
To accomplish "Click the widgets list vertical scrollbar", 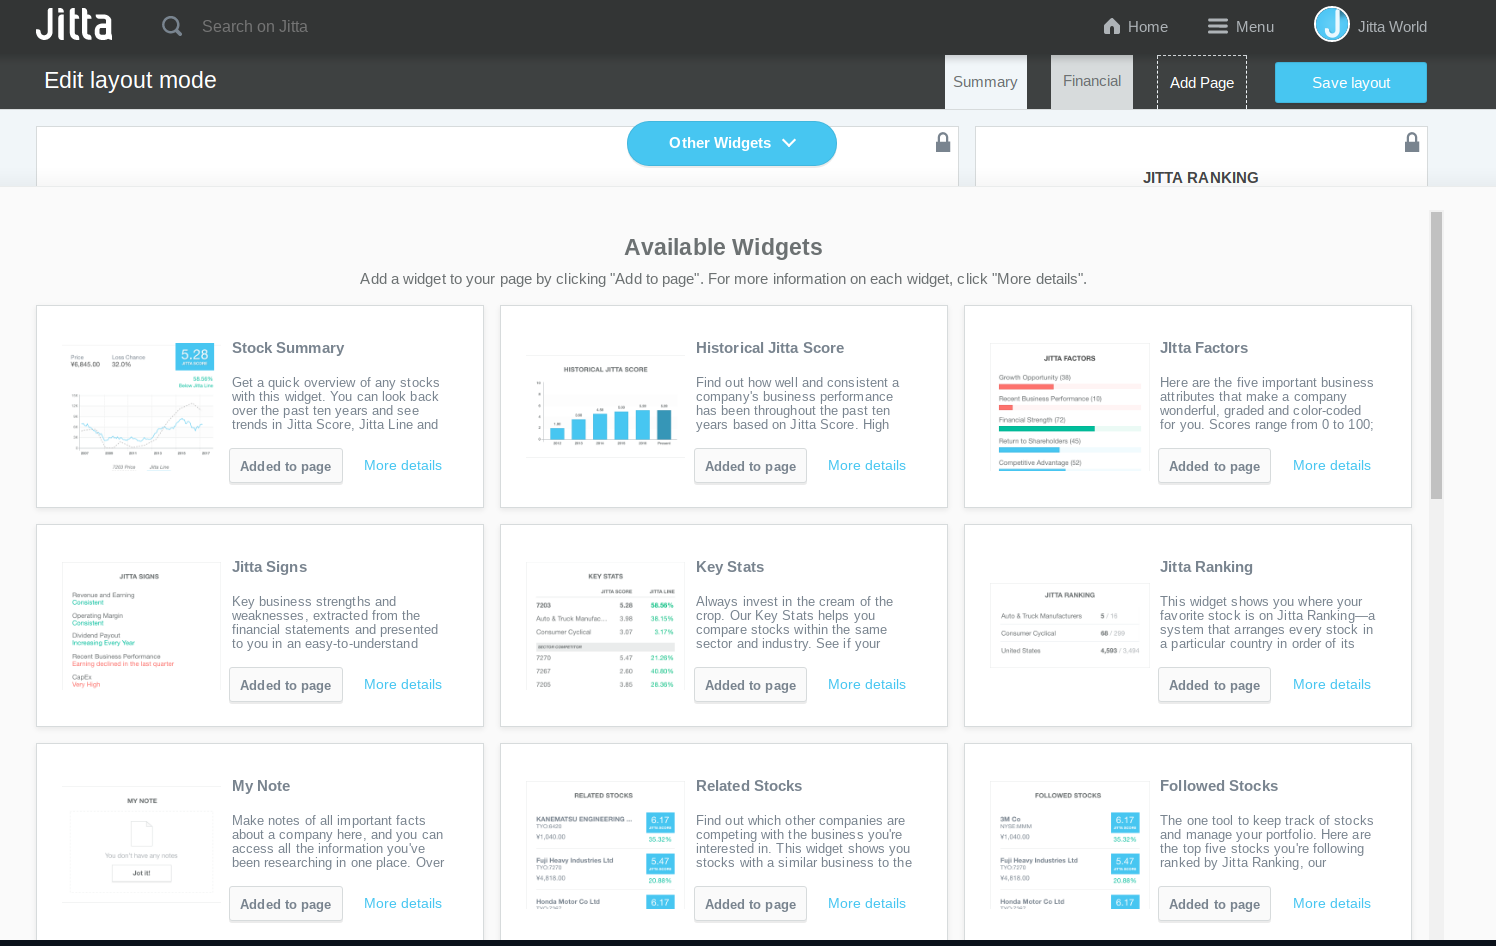I will point(1436,355).
